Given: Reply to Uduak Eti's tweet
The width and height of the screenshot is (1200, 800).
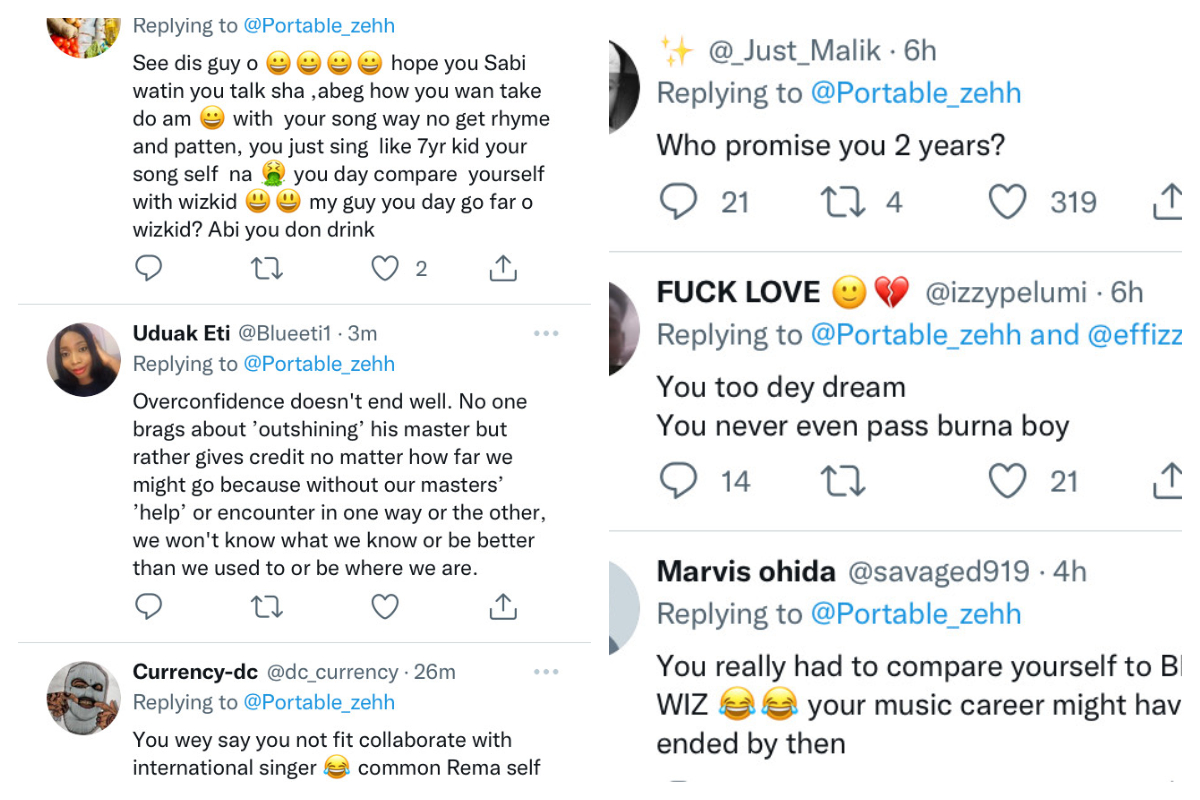Looking at the screenshot, I should [x=149, y=607].
